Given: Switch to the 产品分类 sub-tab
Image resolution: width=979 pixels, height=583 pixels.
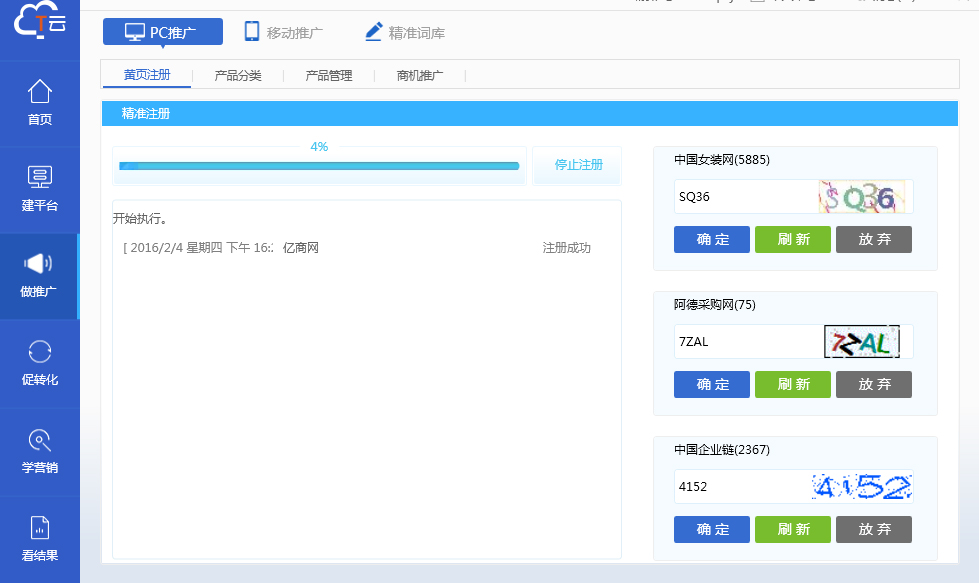Looking at the screenshot, I should pyautogui.click(x=238, y=75).
